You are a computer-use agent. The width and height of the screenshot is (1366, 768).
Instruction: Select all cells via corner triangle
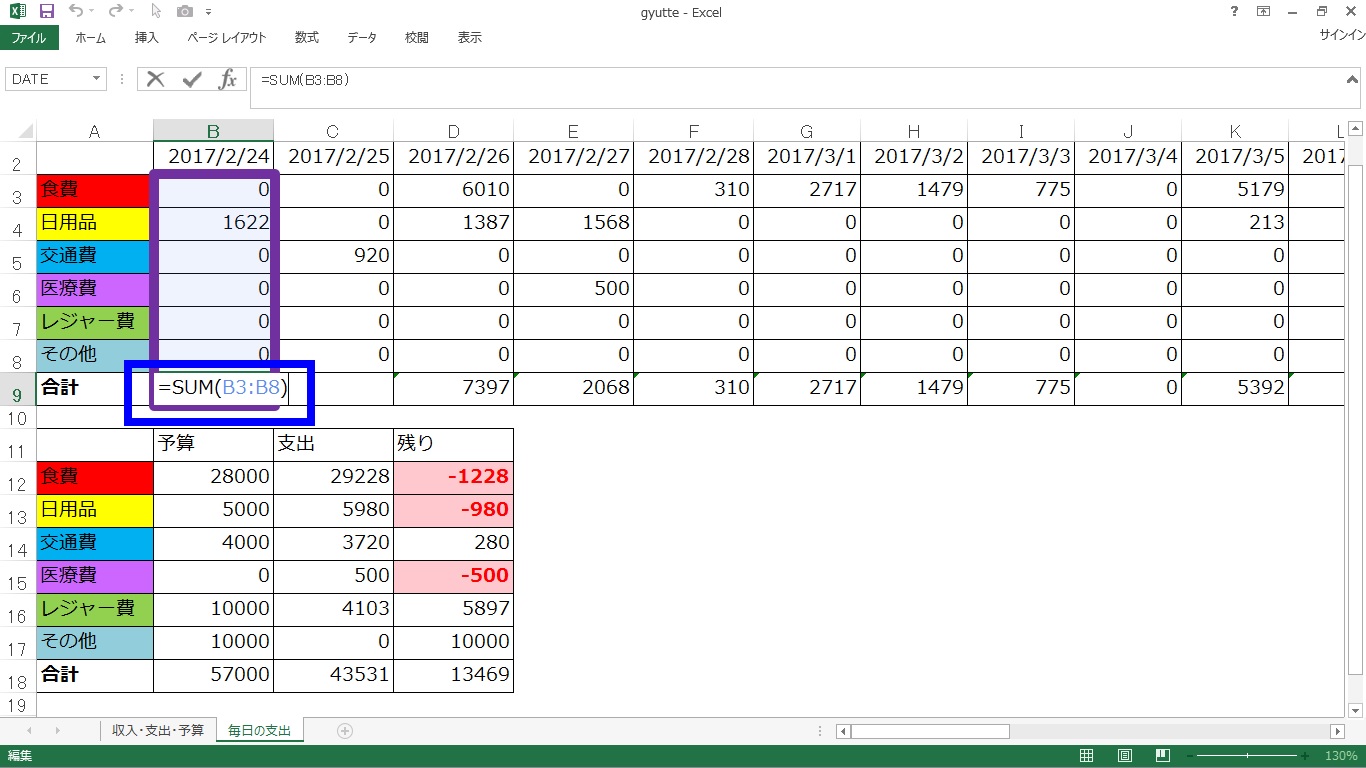point(26,131)
